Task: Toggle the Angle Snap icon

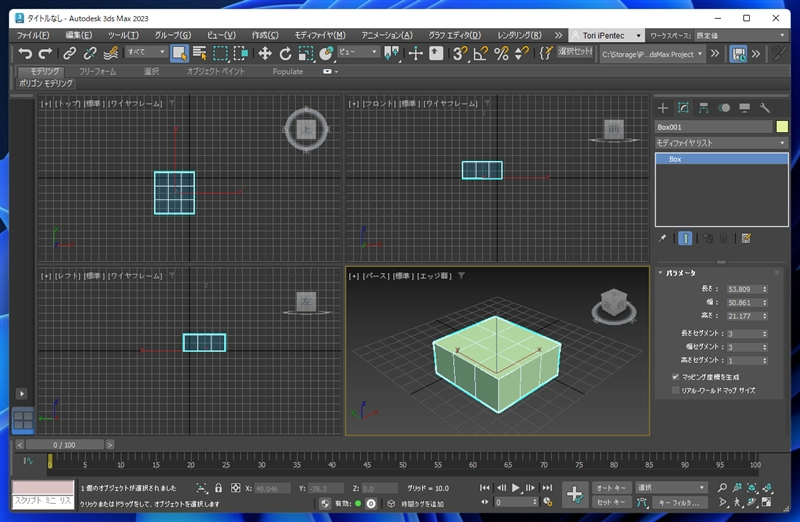Action: (480, 53)
